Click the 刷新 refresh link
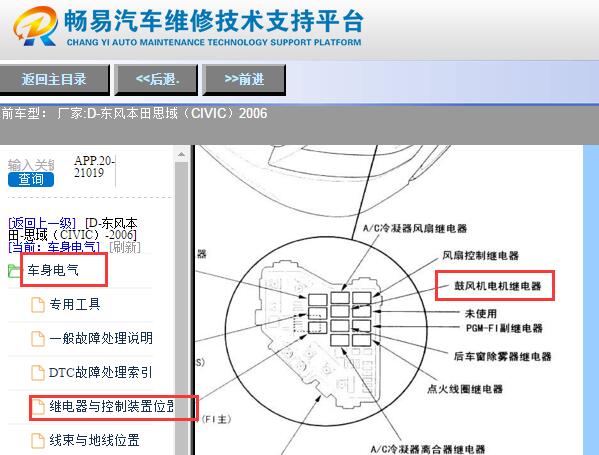The image size is (599, 455). click(x=125, y=247)
